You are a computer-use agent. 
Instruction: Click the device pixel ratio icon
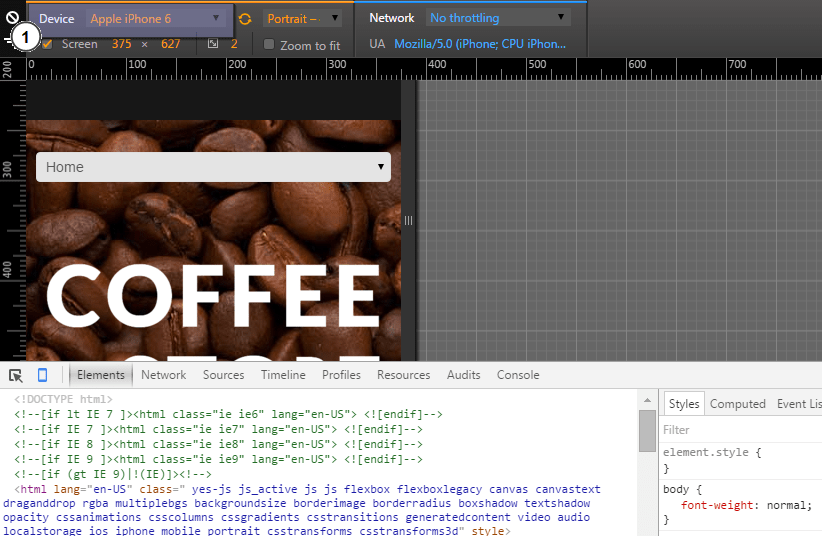(x=213, y=44)
